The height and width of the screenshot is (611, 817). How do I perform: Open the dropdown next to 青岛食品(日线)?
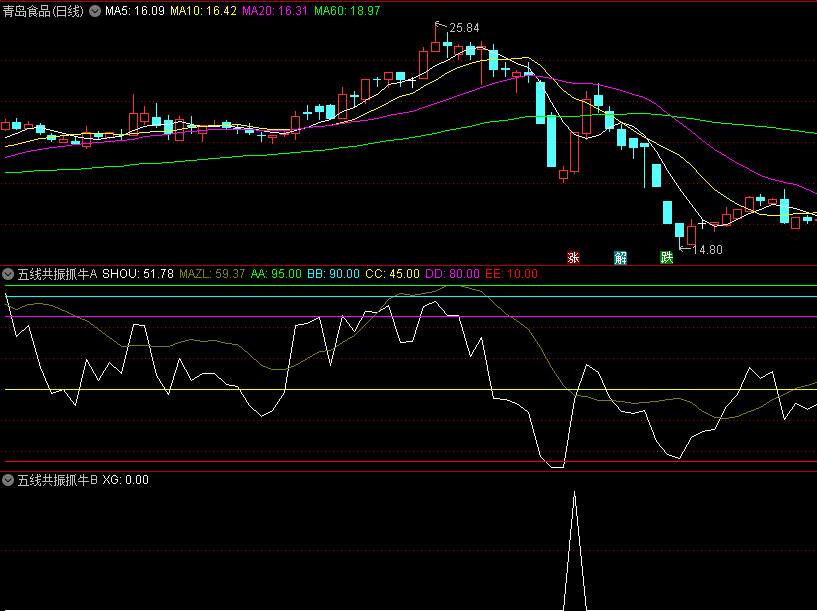(95, 11)
